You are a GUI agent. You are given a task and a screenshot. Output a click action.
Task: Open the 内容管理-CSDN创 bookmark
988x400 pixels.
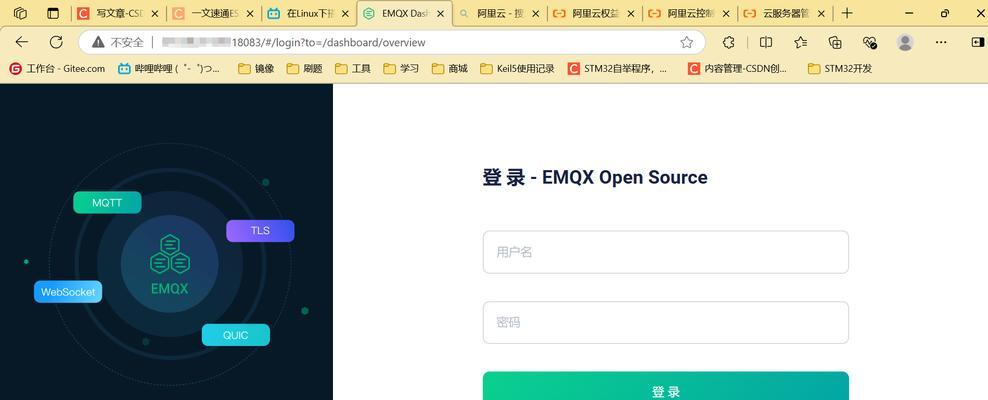pyautogui.click(x=737, y=69)
